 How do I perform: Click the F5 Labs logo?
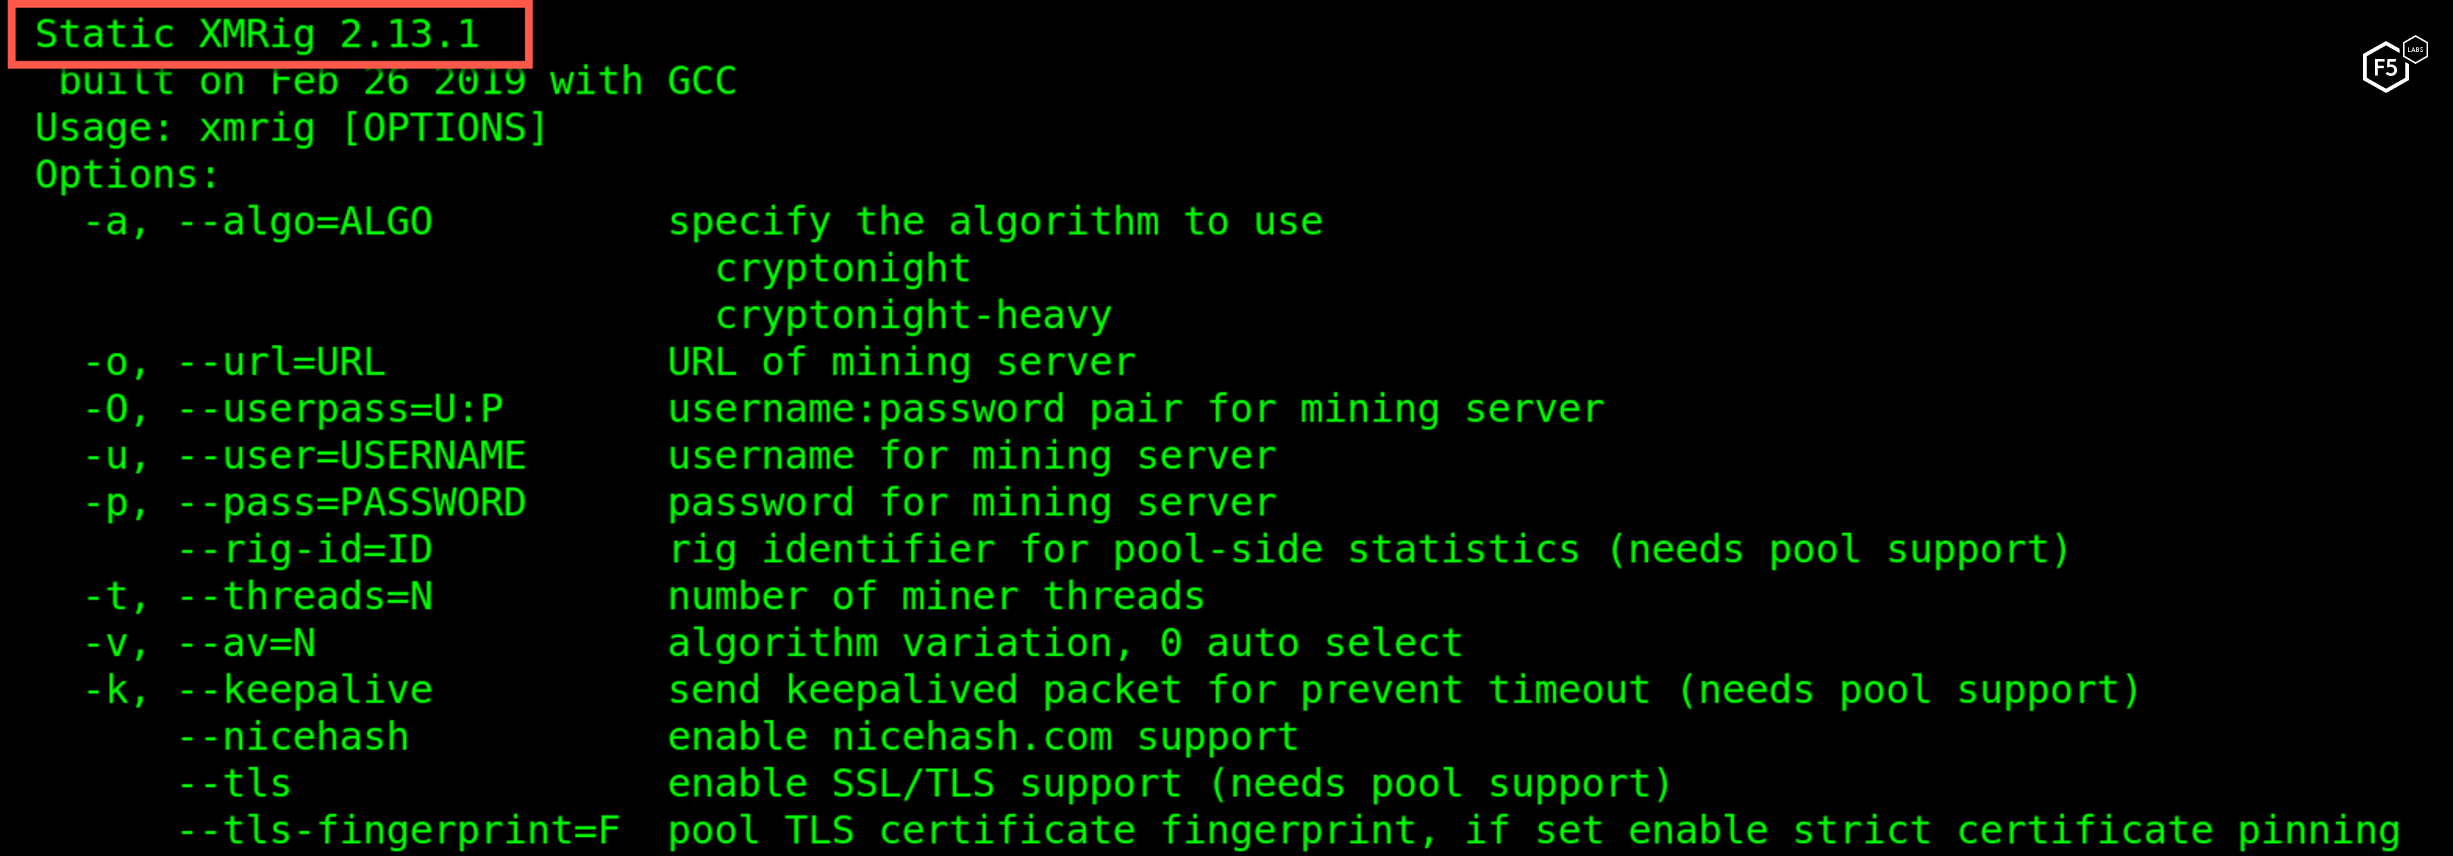click(2393, 66)
